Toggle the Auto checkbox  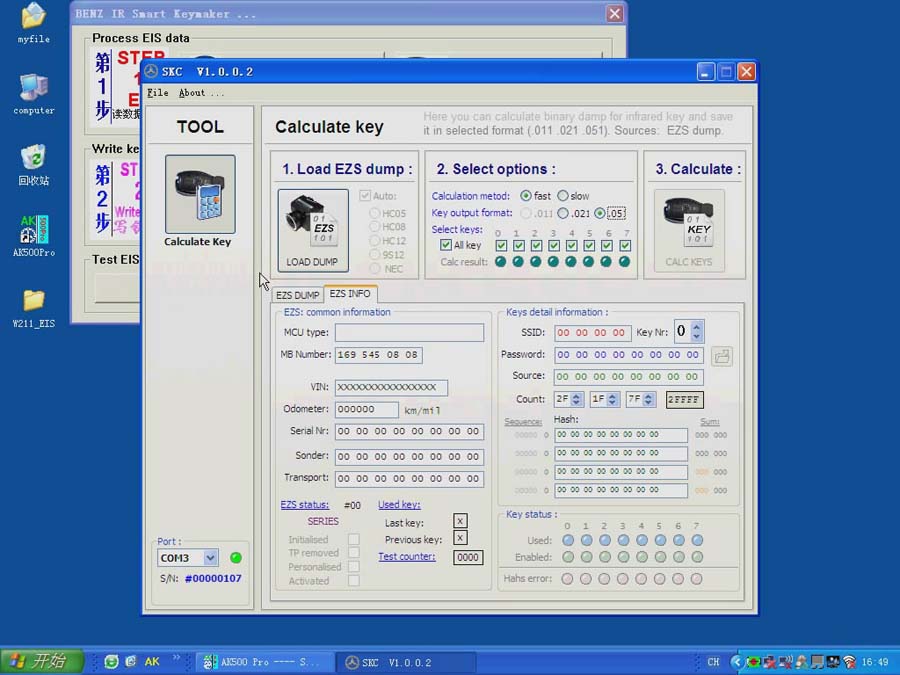(365, 196)
